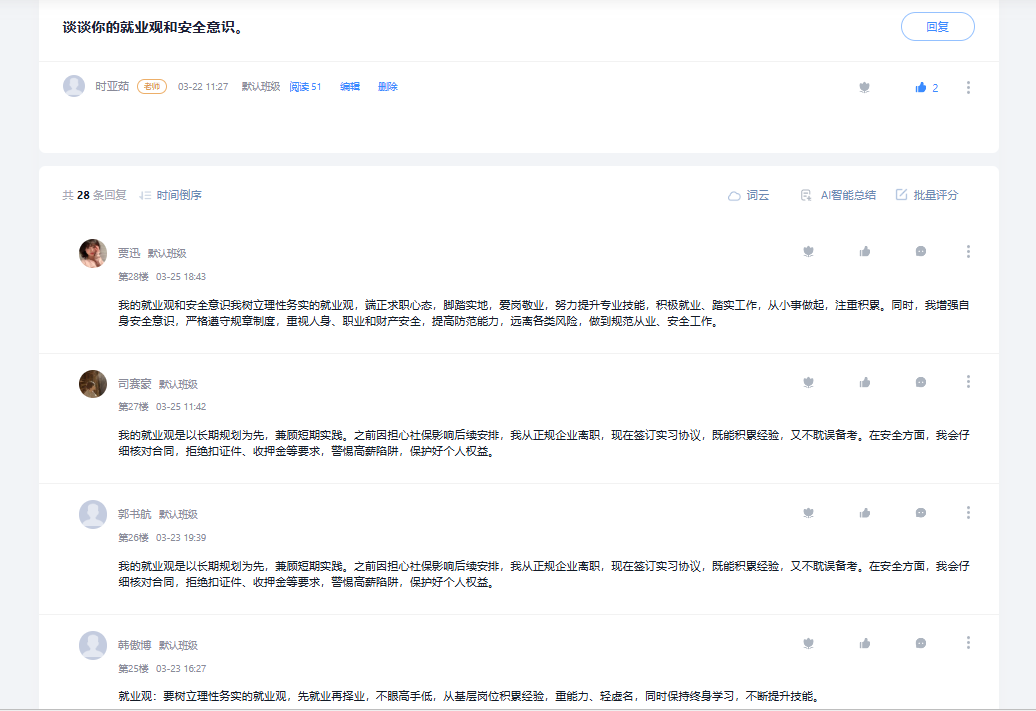Open the AI智能总结 summary
Screen dimensions: 1036x711
[x=848, y=195]
